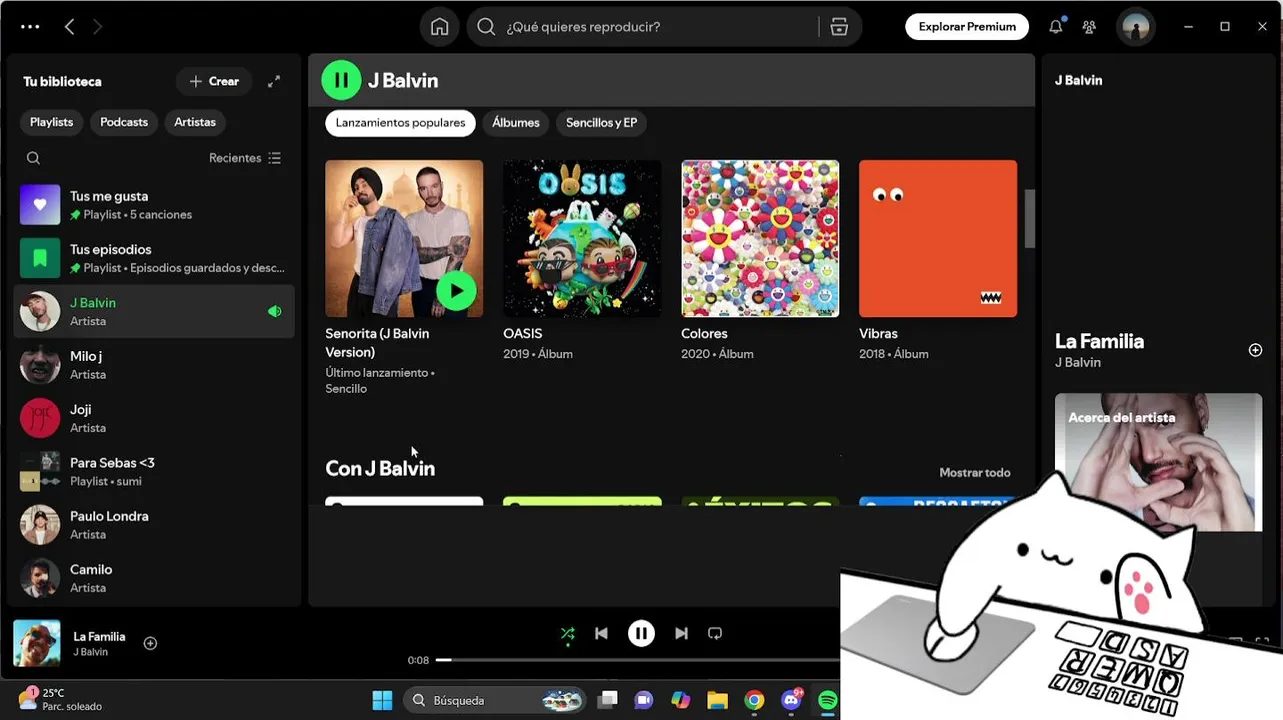Open the Browse icon beside search
Image resolution: width=1283 pixels, height=720 pixels.
(839, 27)
